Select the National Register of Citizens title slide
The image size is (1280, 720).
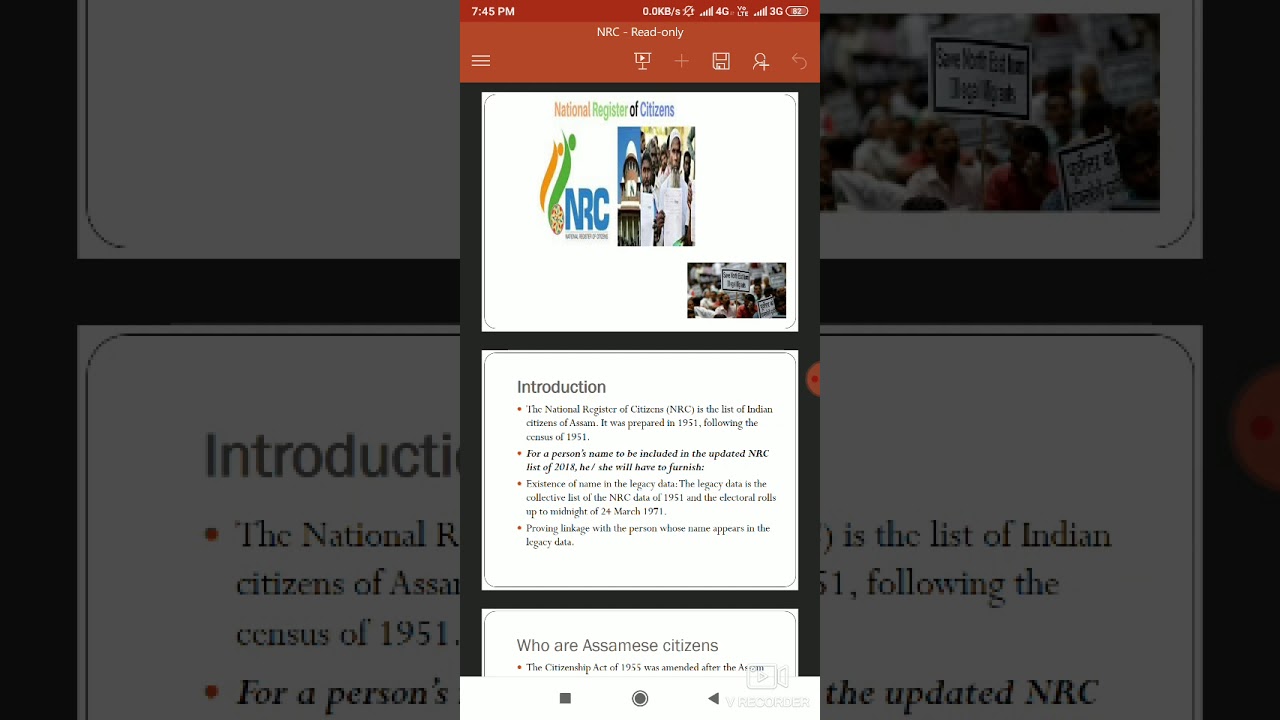tap(640, 212)
